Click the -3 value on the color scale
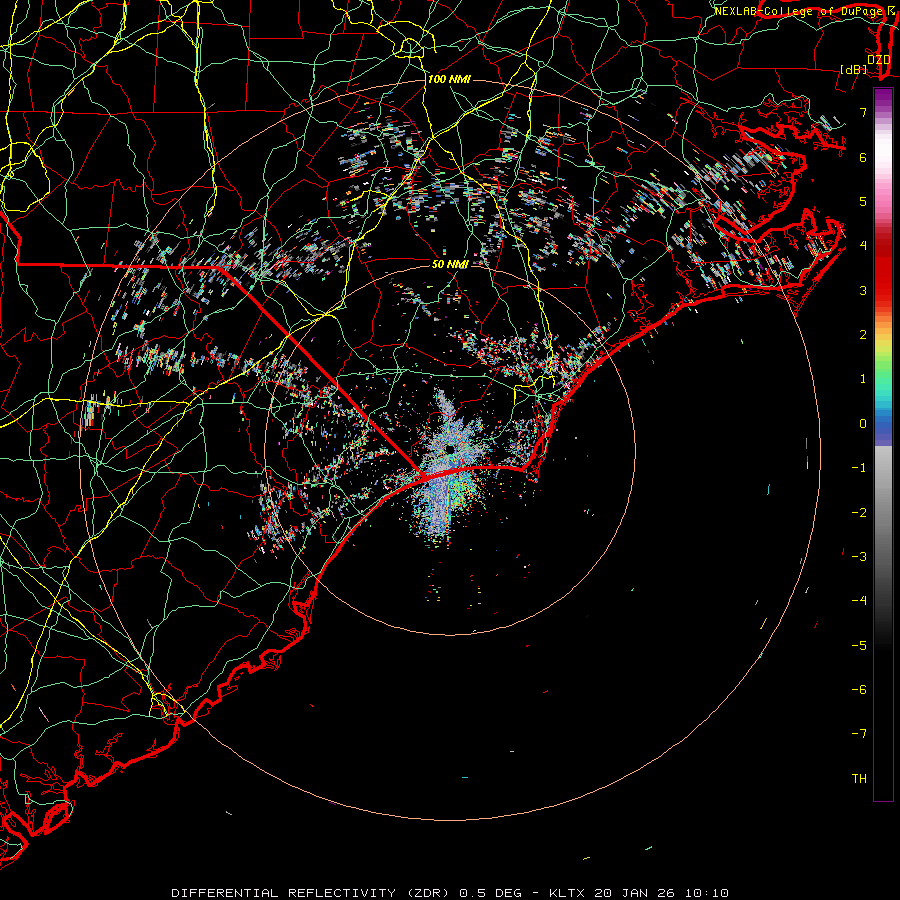 859,556
